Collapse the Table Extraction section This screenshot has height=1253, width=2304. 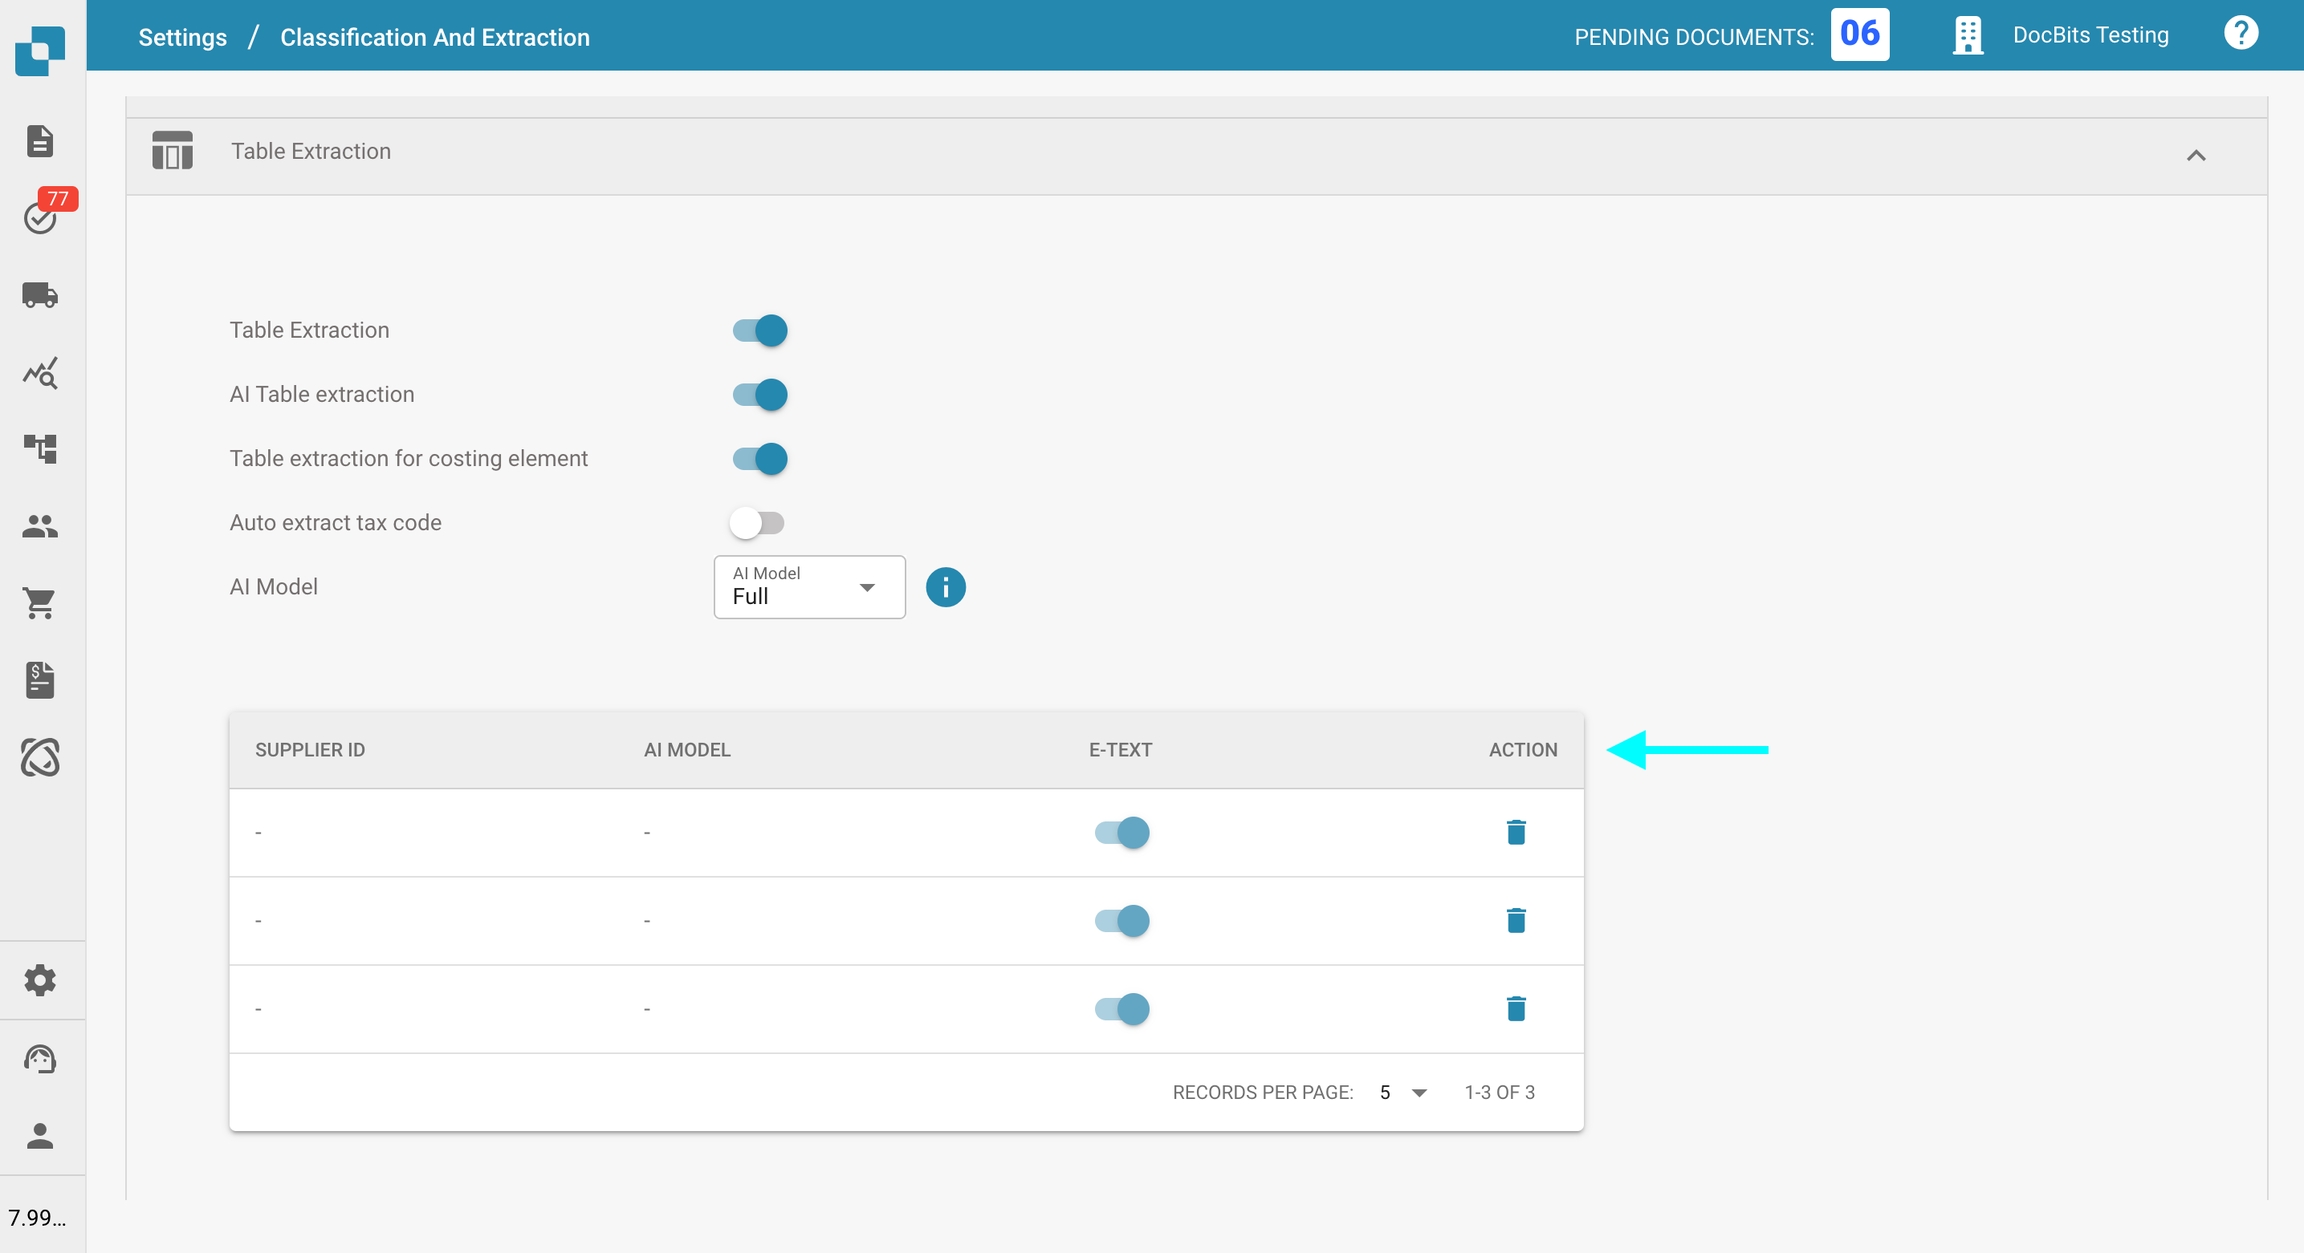click(2195, 155)
